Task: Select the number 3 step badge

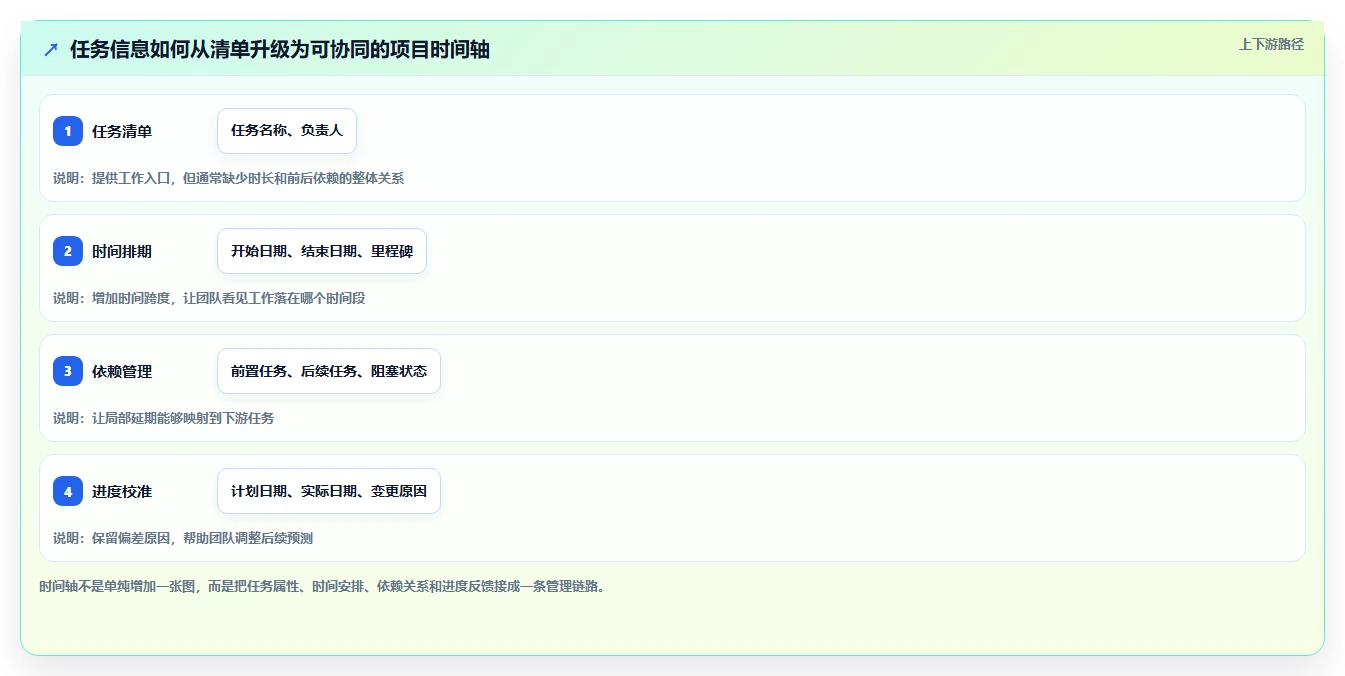Action: [x=68, y=371]
